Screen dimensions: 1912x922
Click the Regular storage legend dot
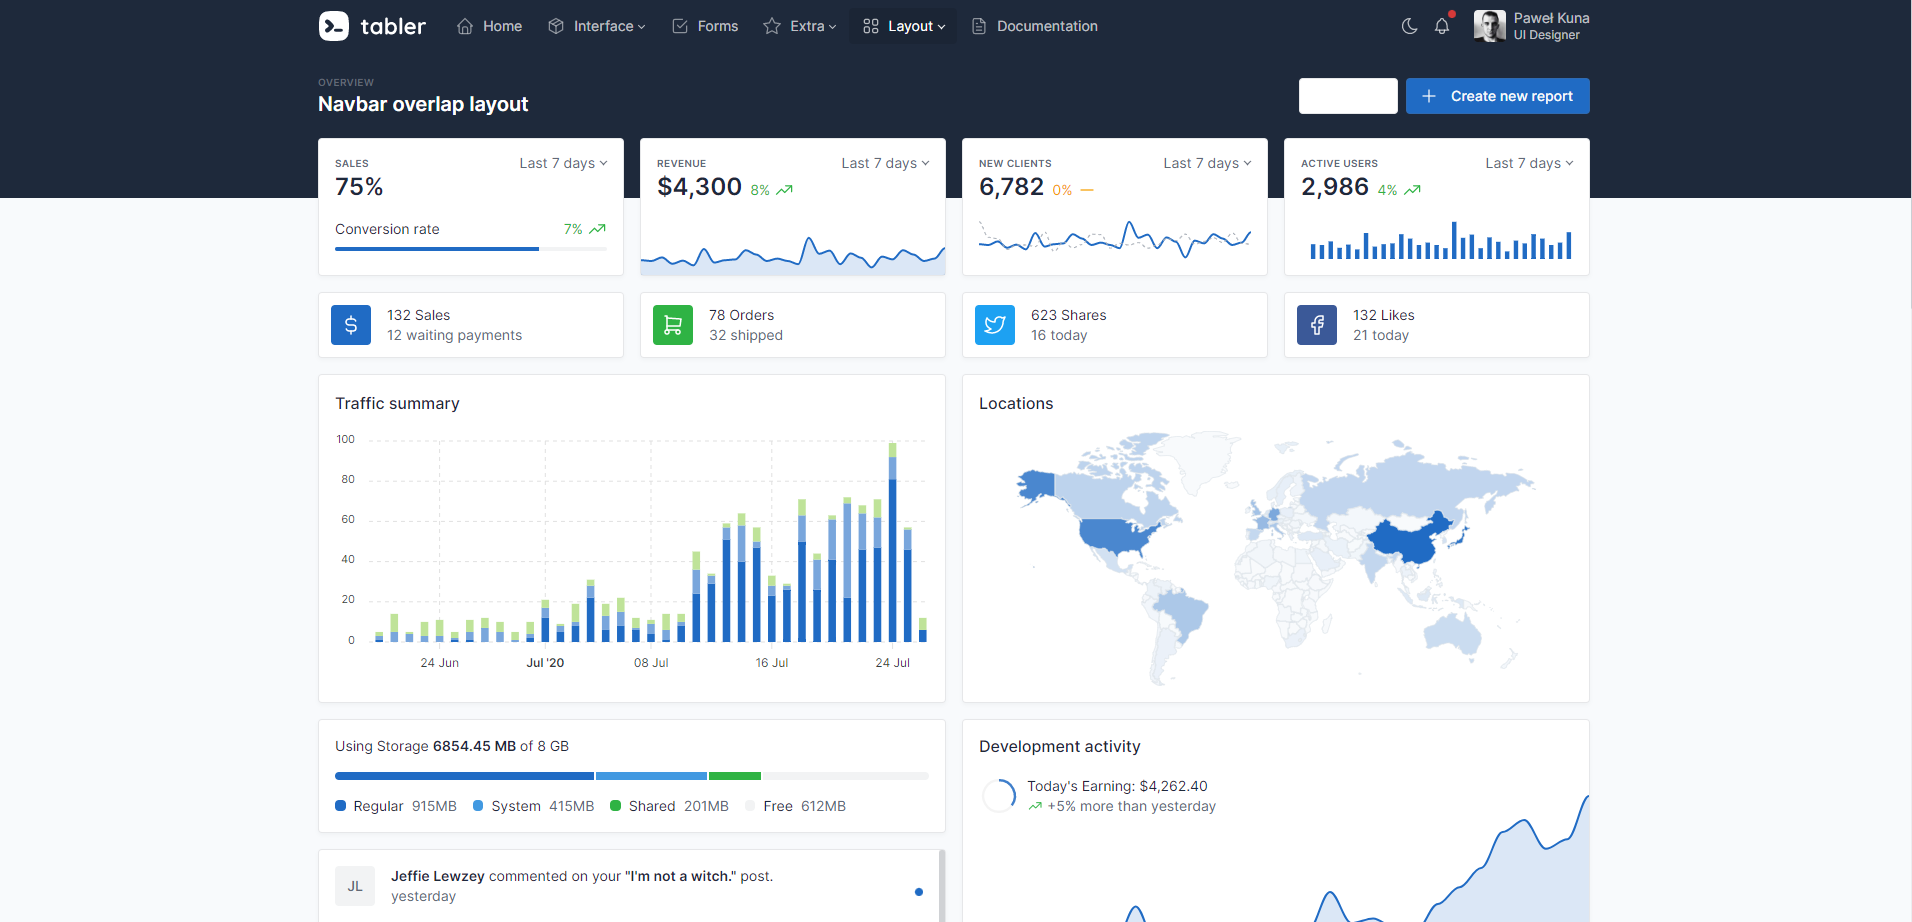click(x=341, y=806)
